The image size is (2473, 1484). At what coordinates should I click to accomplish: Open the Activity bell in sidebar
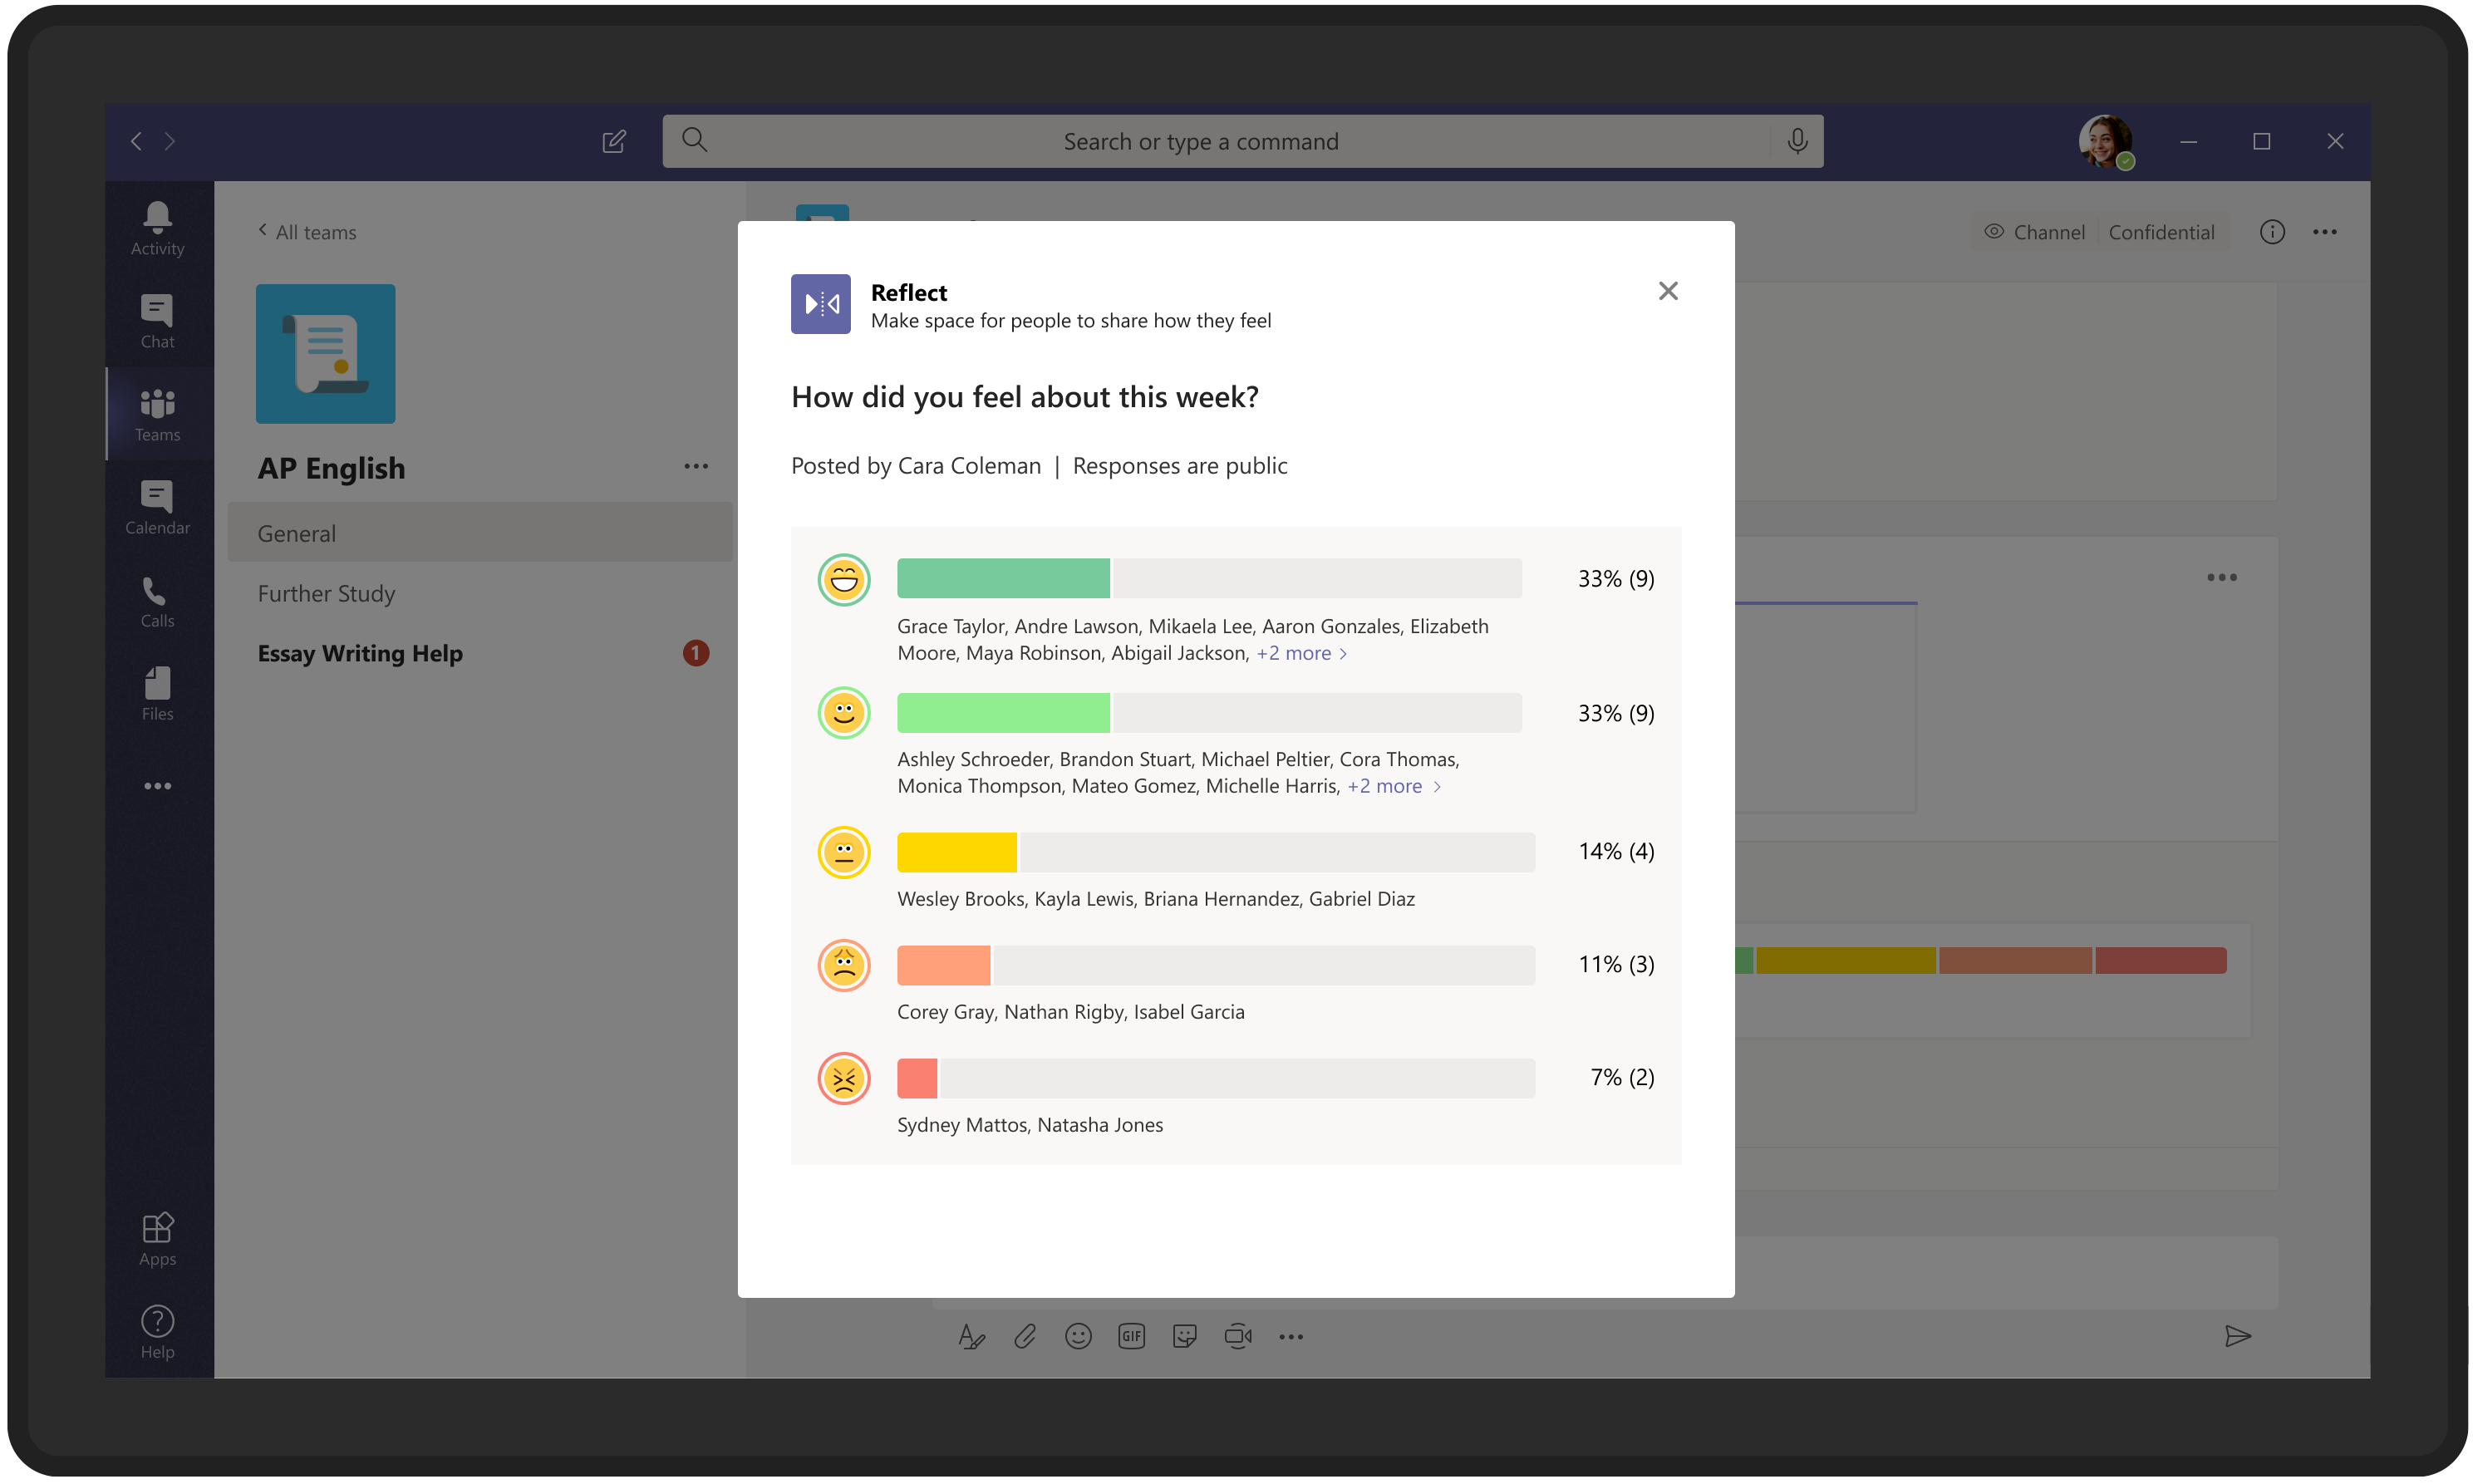(x=157, y=228)
